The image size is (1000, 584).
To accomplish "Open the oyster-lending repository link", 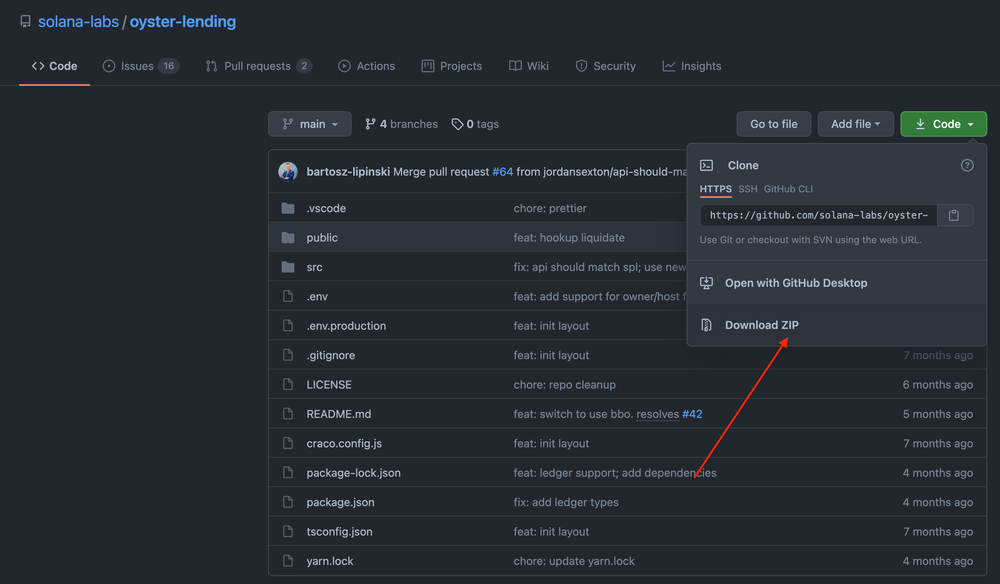I will pyautogui.click(x=183, y=22).
